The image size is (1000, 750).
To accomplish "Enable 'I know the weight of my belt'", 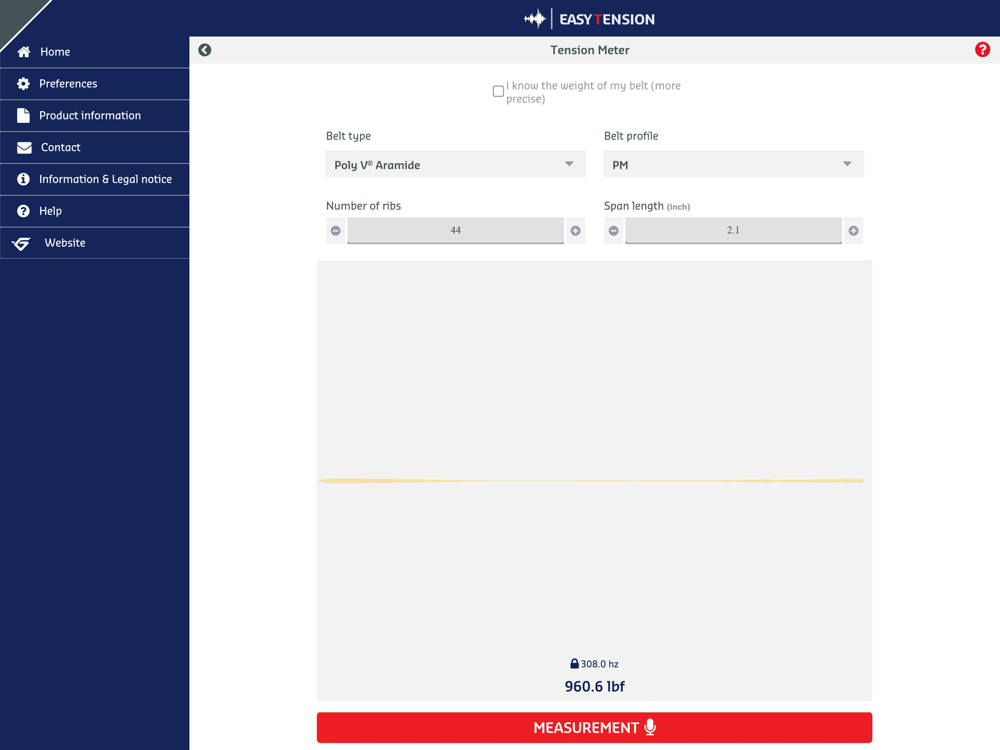I will click(x=498, y=91).
